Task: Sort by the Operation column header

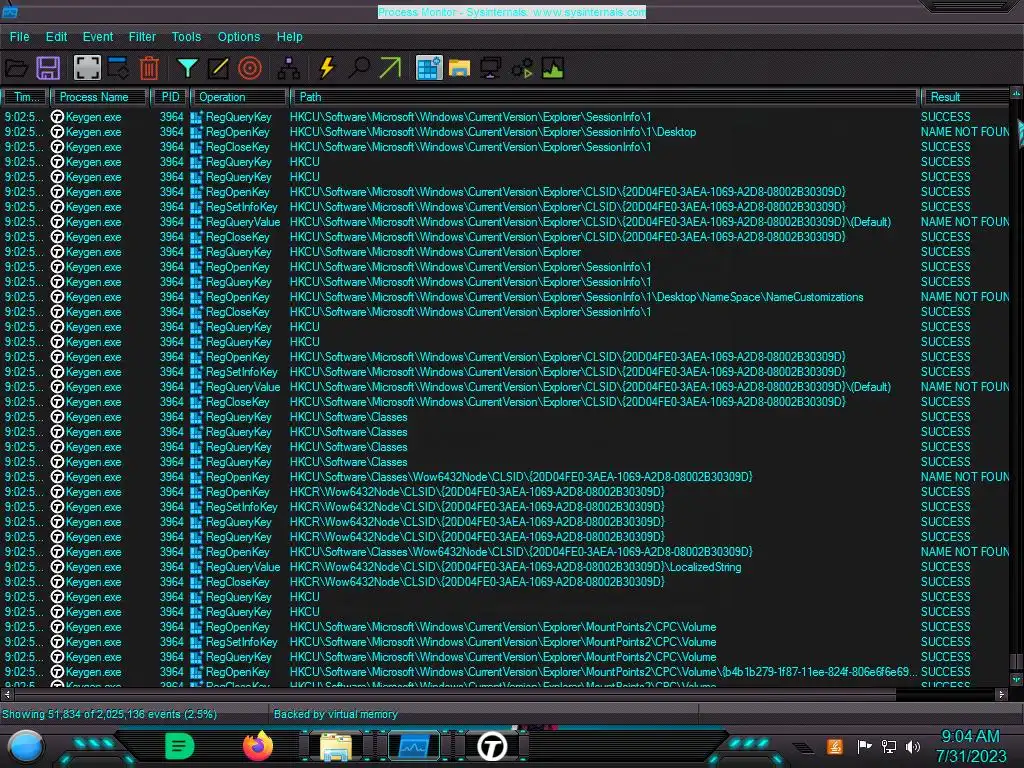Action: pyautogui.click(x=239, y=97)
